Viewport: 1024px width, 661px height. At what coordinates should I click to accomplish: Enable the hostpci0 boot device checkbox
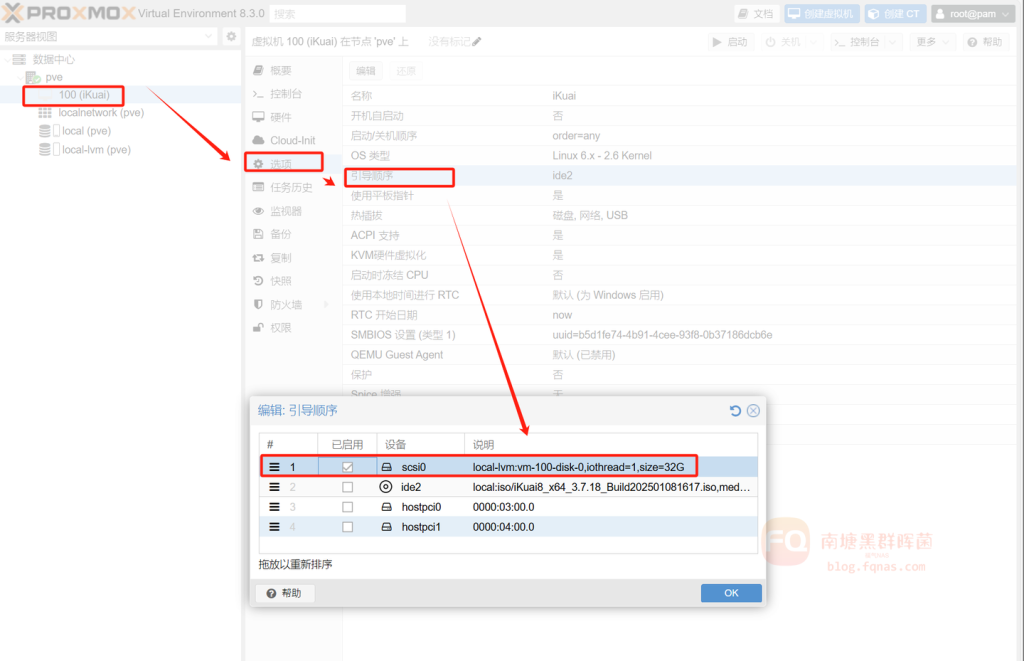347,507
